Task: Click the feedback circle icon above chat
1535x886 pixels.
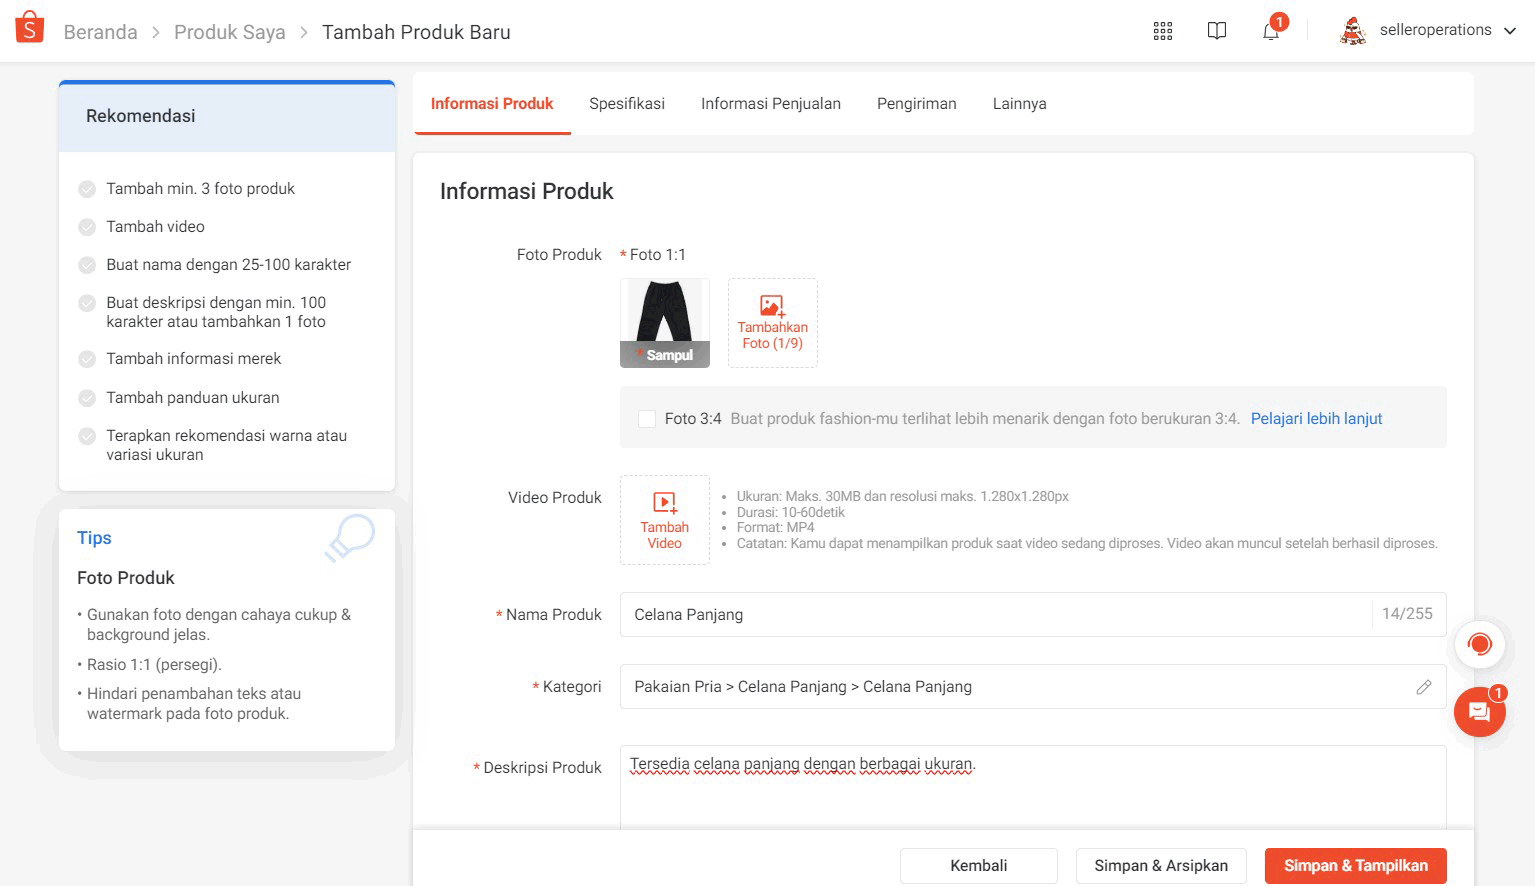Action: click(1479, 645)
